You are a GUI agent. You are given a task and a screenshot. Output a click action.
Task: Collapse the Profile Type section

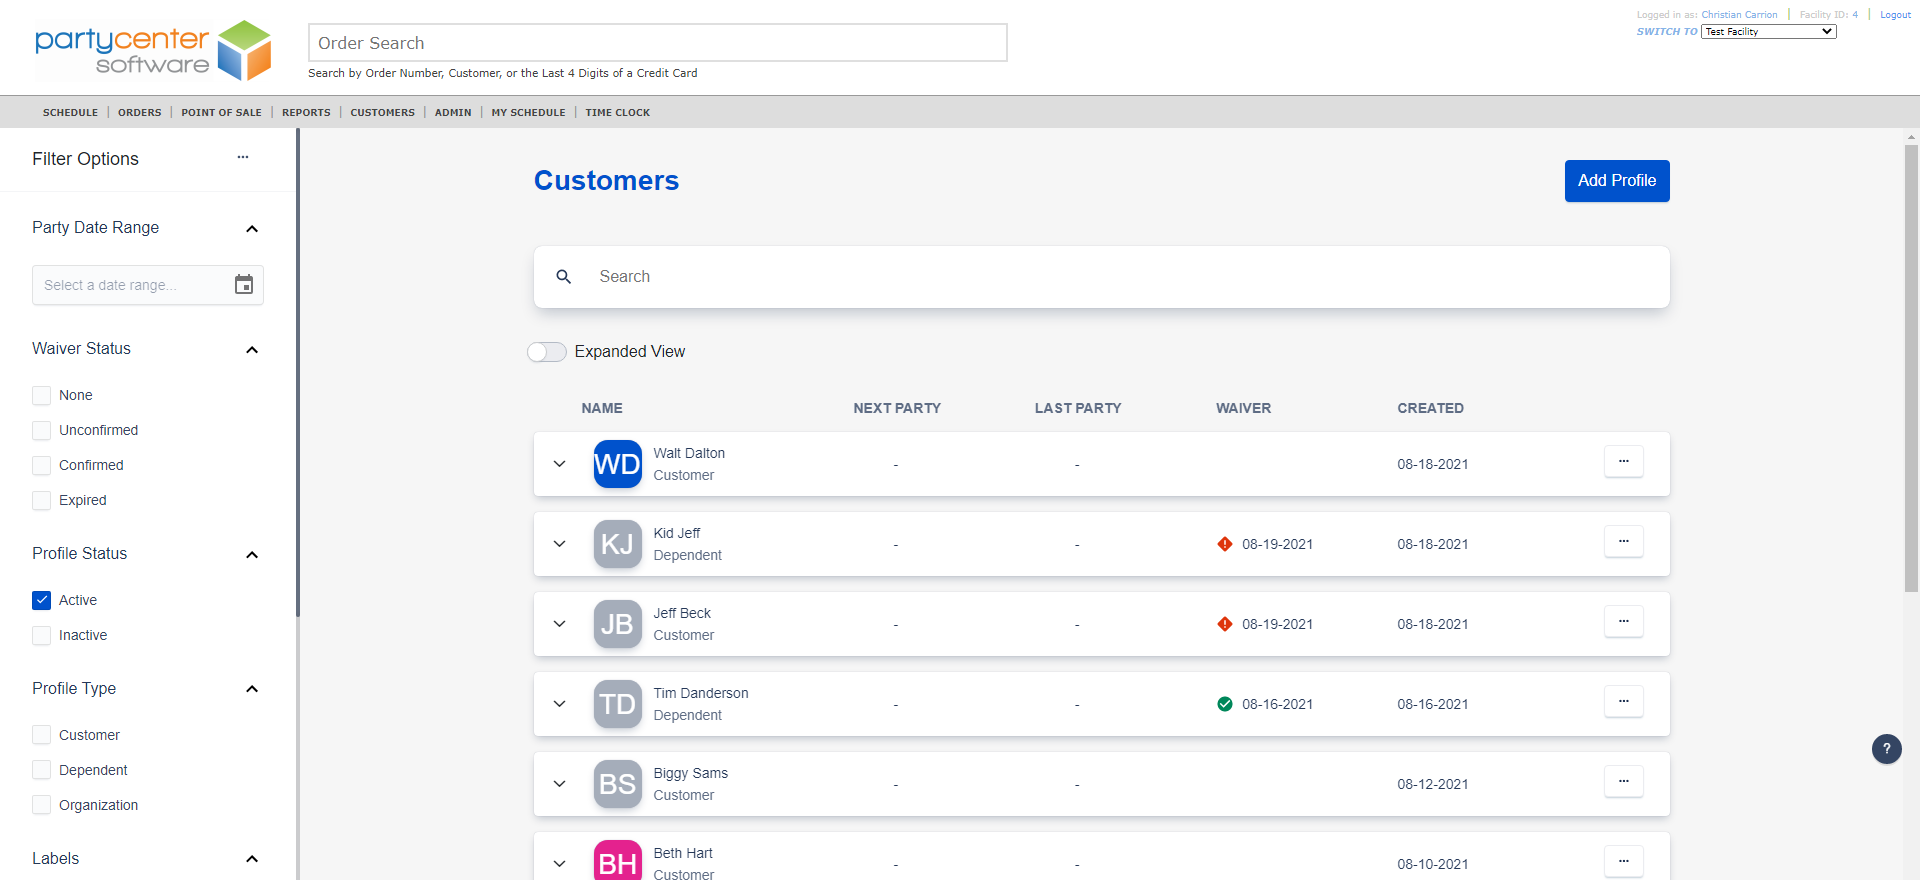(x=252, y=689)
